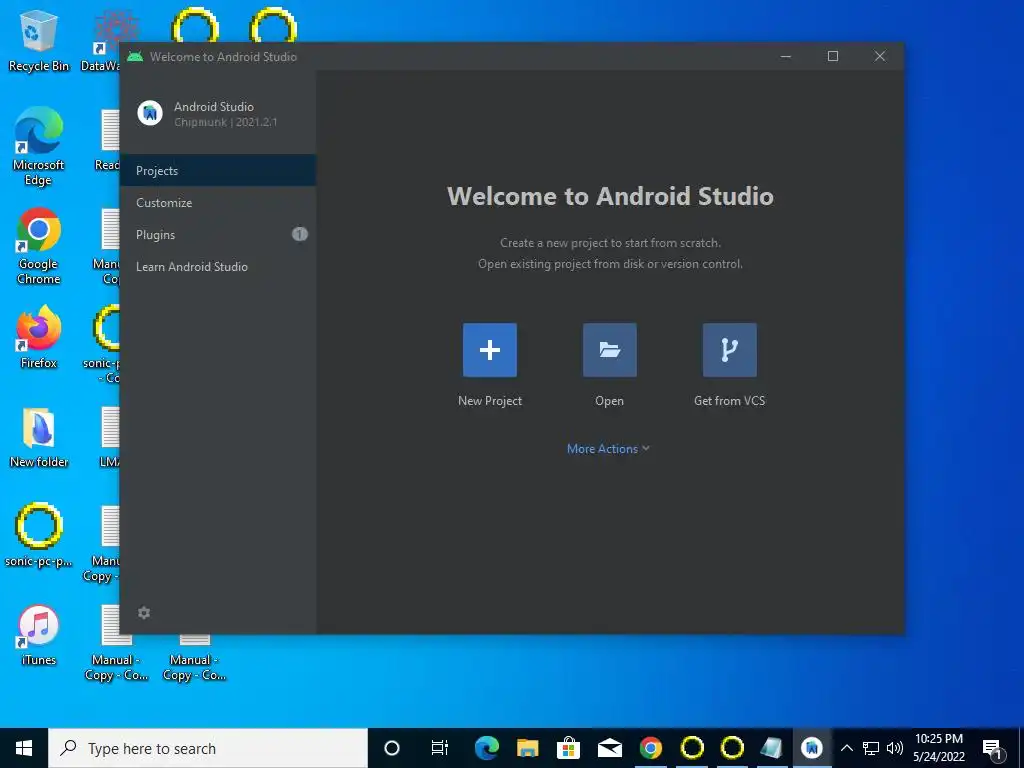Open the Windows Start menu

click(x=24, y=748)
